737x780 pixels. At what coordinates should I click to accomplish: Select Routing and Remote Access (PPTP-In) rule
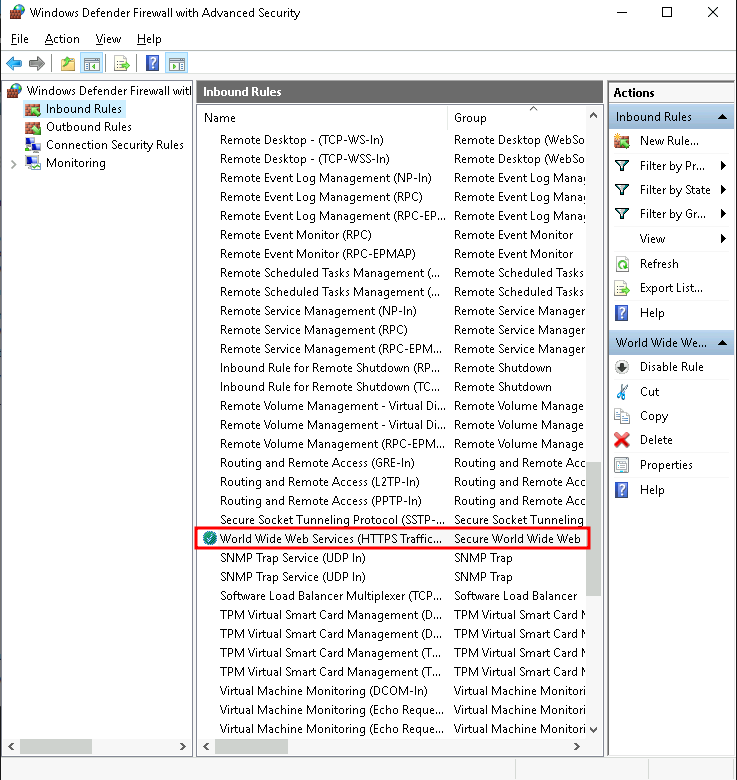(x=392, y=501)
